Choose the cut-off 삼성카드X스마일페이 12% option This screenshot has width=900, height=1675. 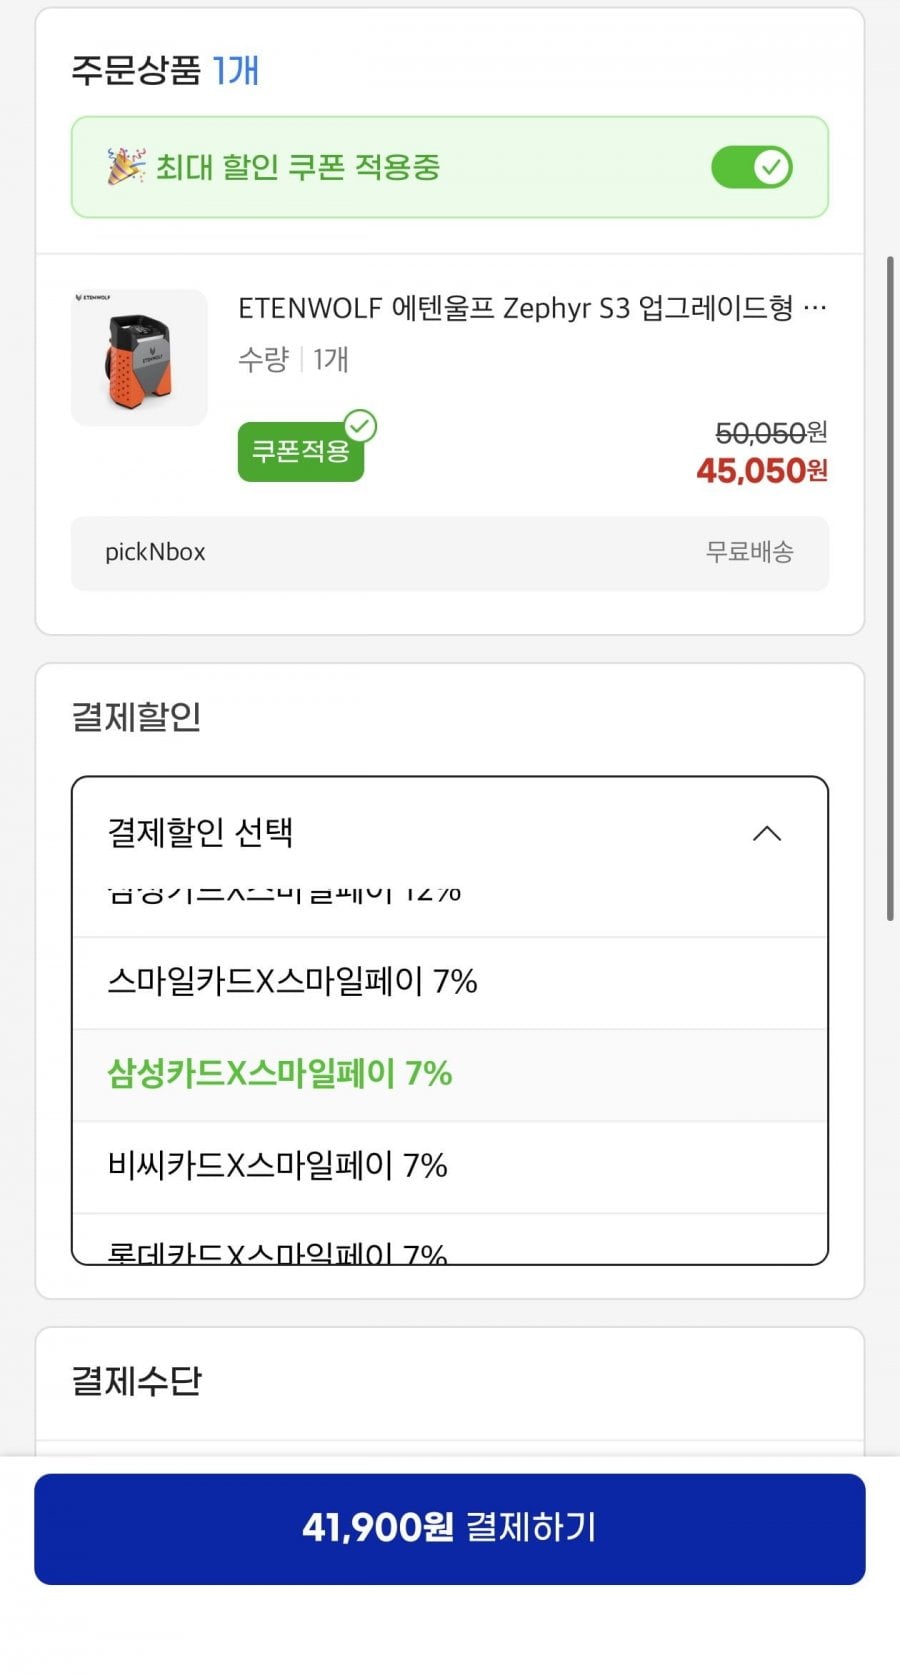pyautogui.click(x=450, y=909)
